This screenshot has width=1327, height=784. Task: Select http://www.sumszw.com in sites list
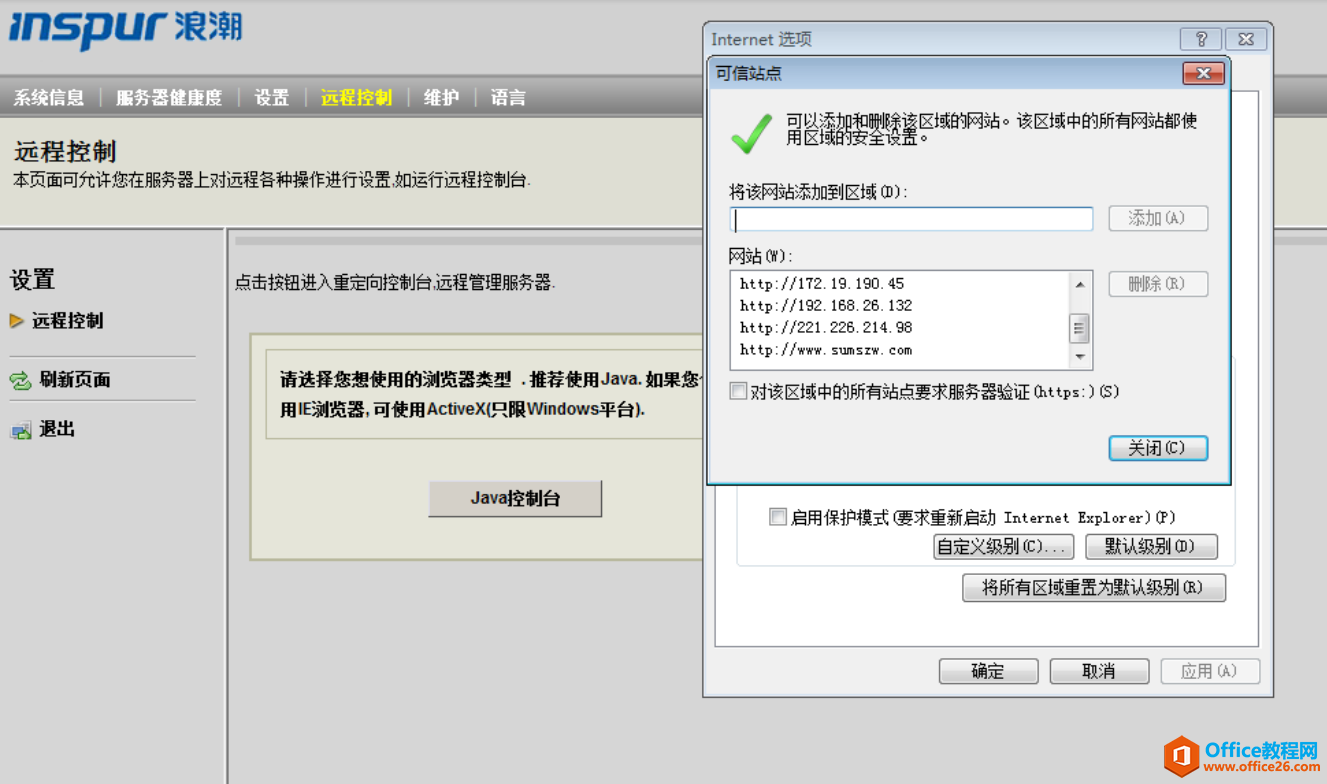pyautogui.click(x=826, y=350)
